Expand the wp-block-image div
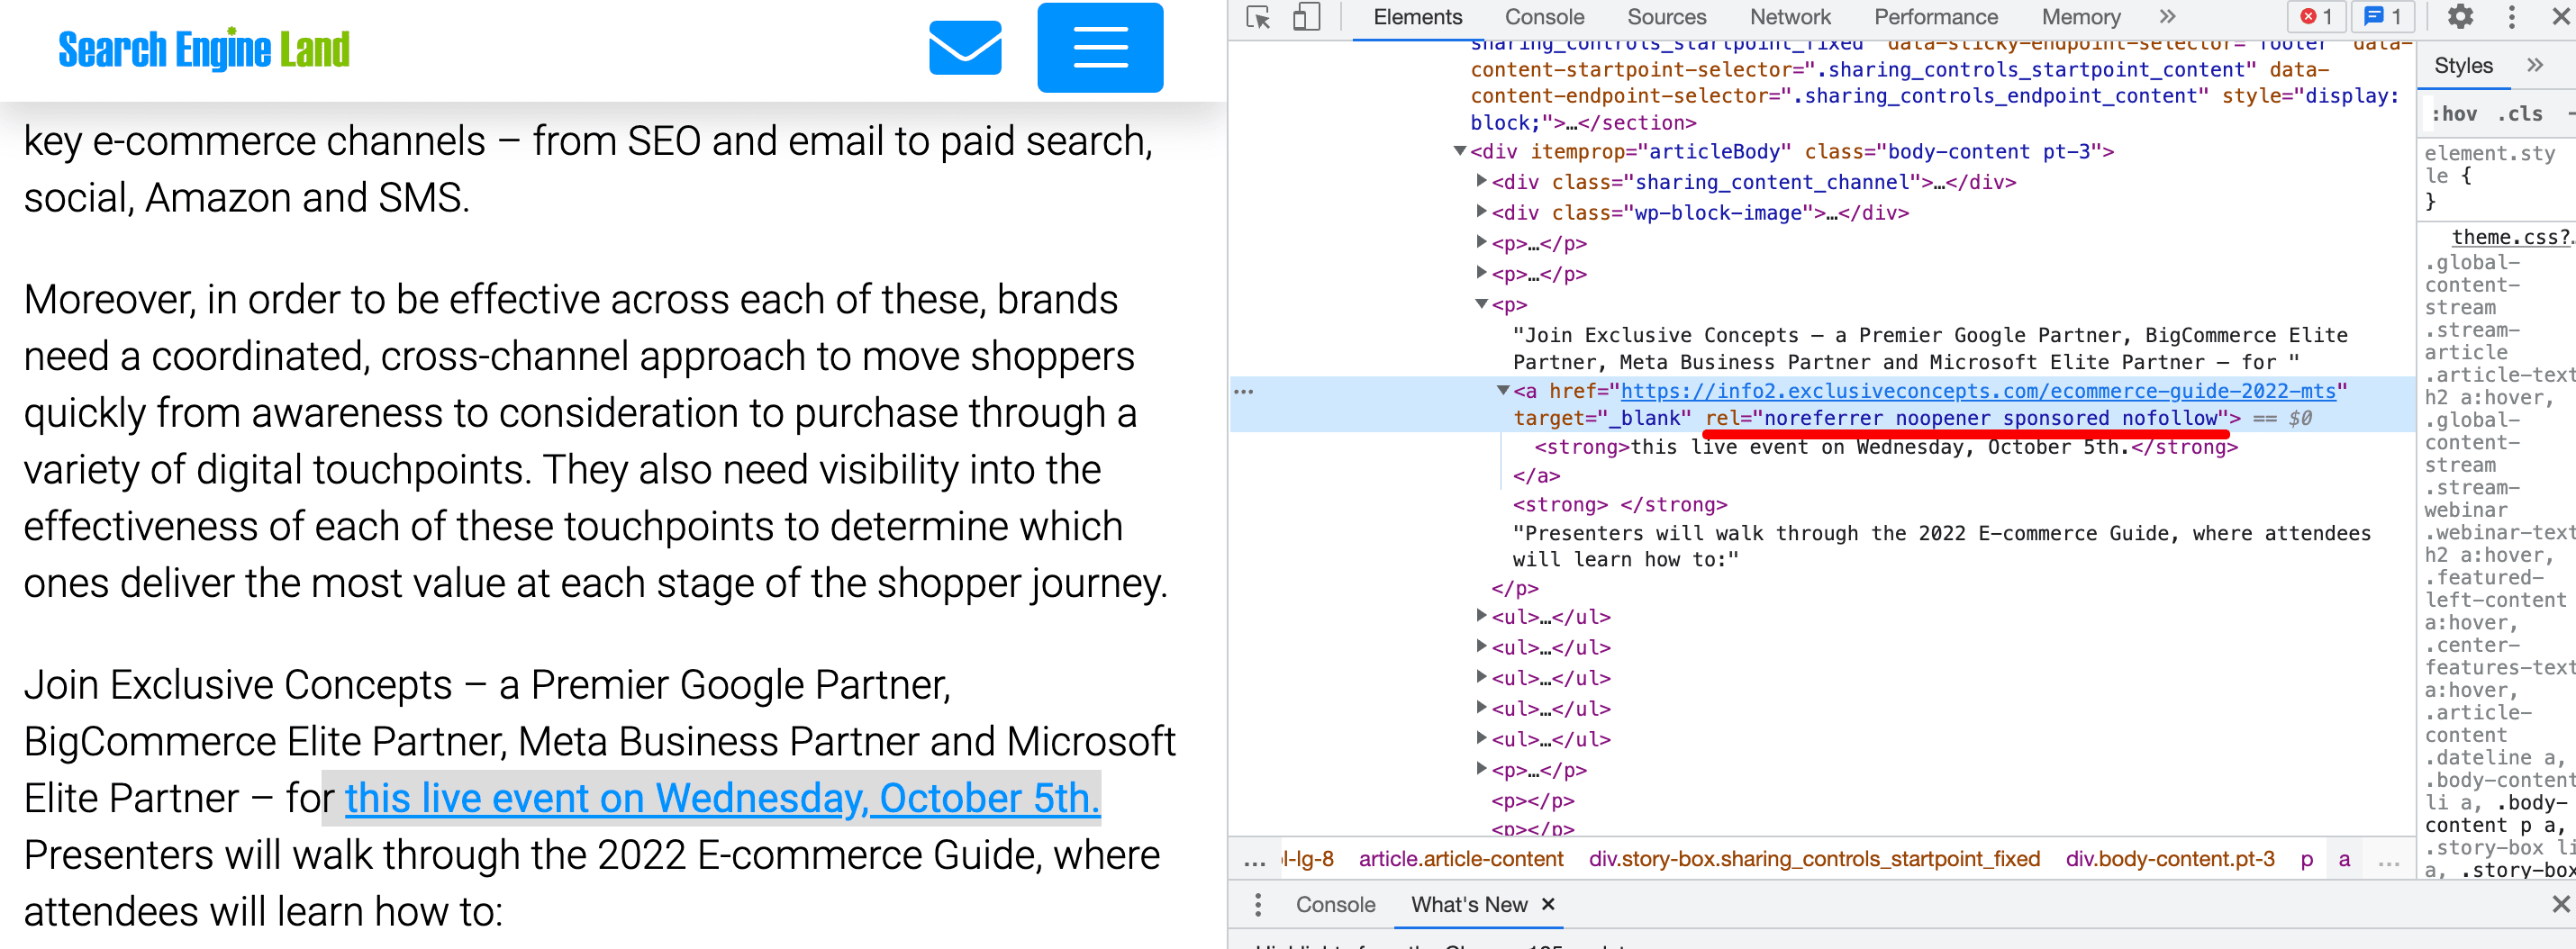 click(x=1481, y=211)
